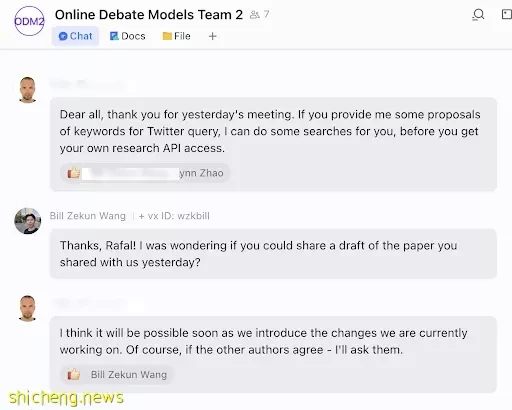Open Bill Zekun Wang's profile avatar
Viewport: 512px width, 410px height.
[28, 221]
